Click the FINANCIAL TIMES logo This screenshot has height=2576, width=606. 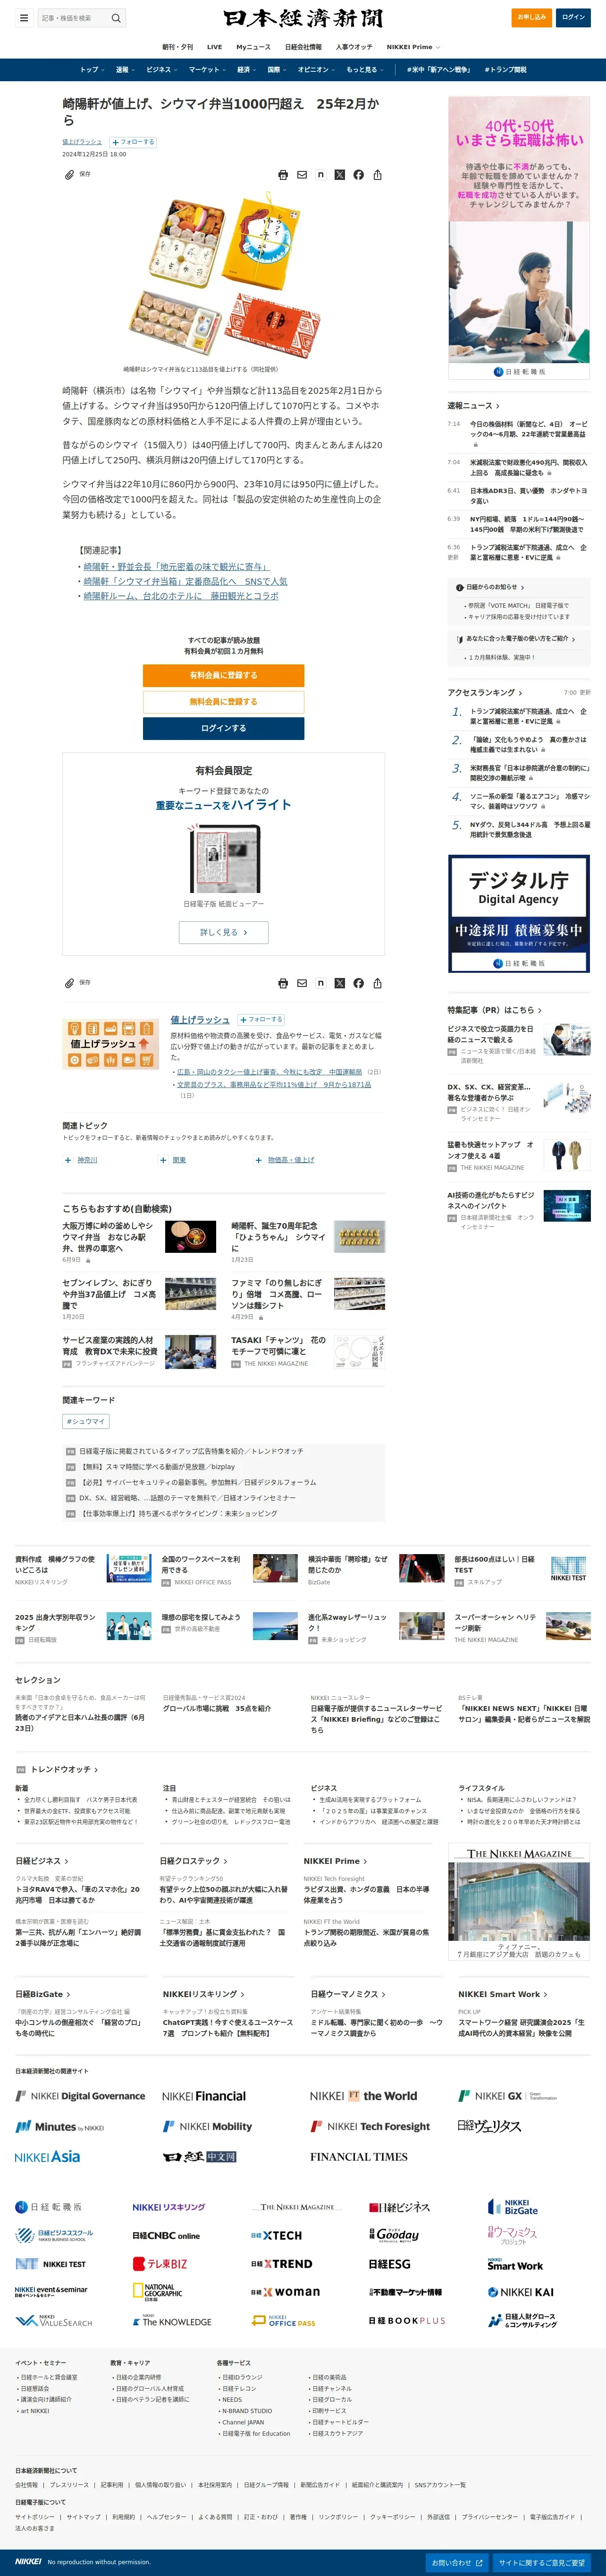coord(359,2157)
